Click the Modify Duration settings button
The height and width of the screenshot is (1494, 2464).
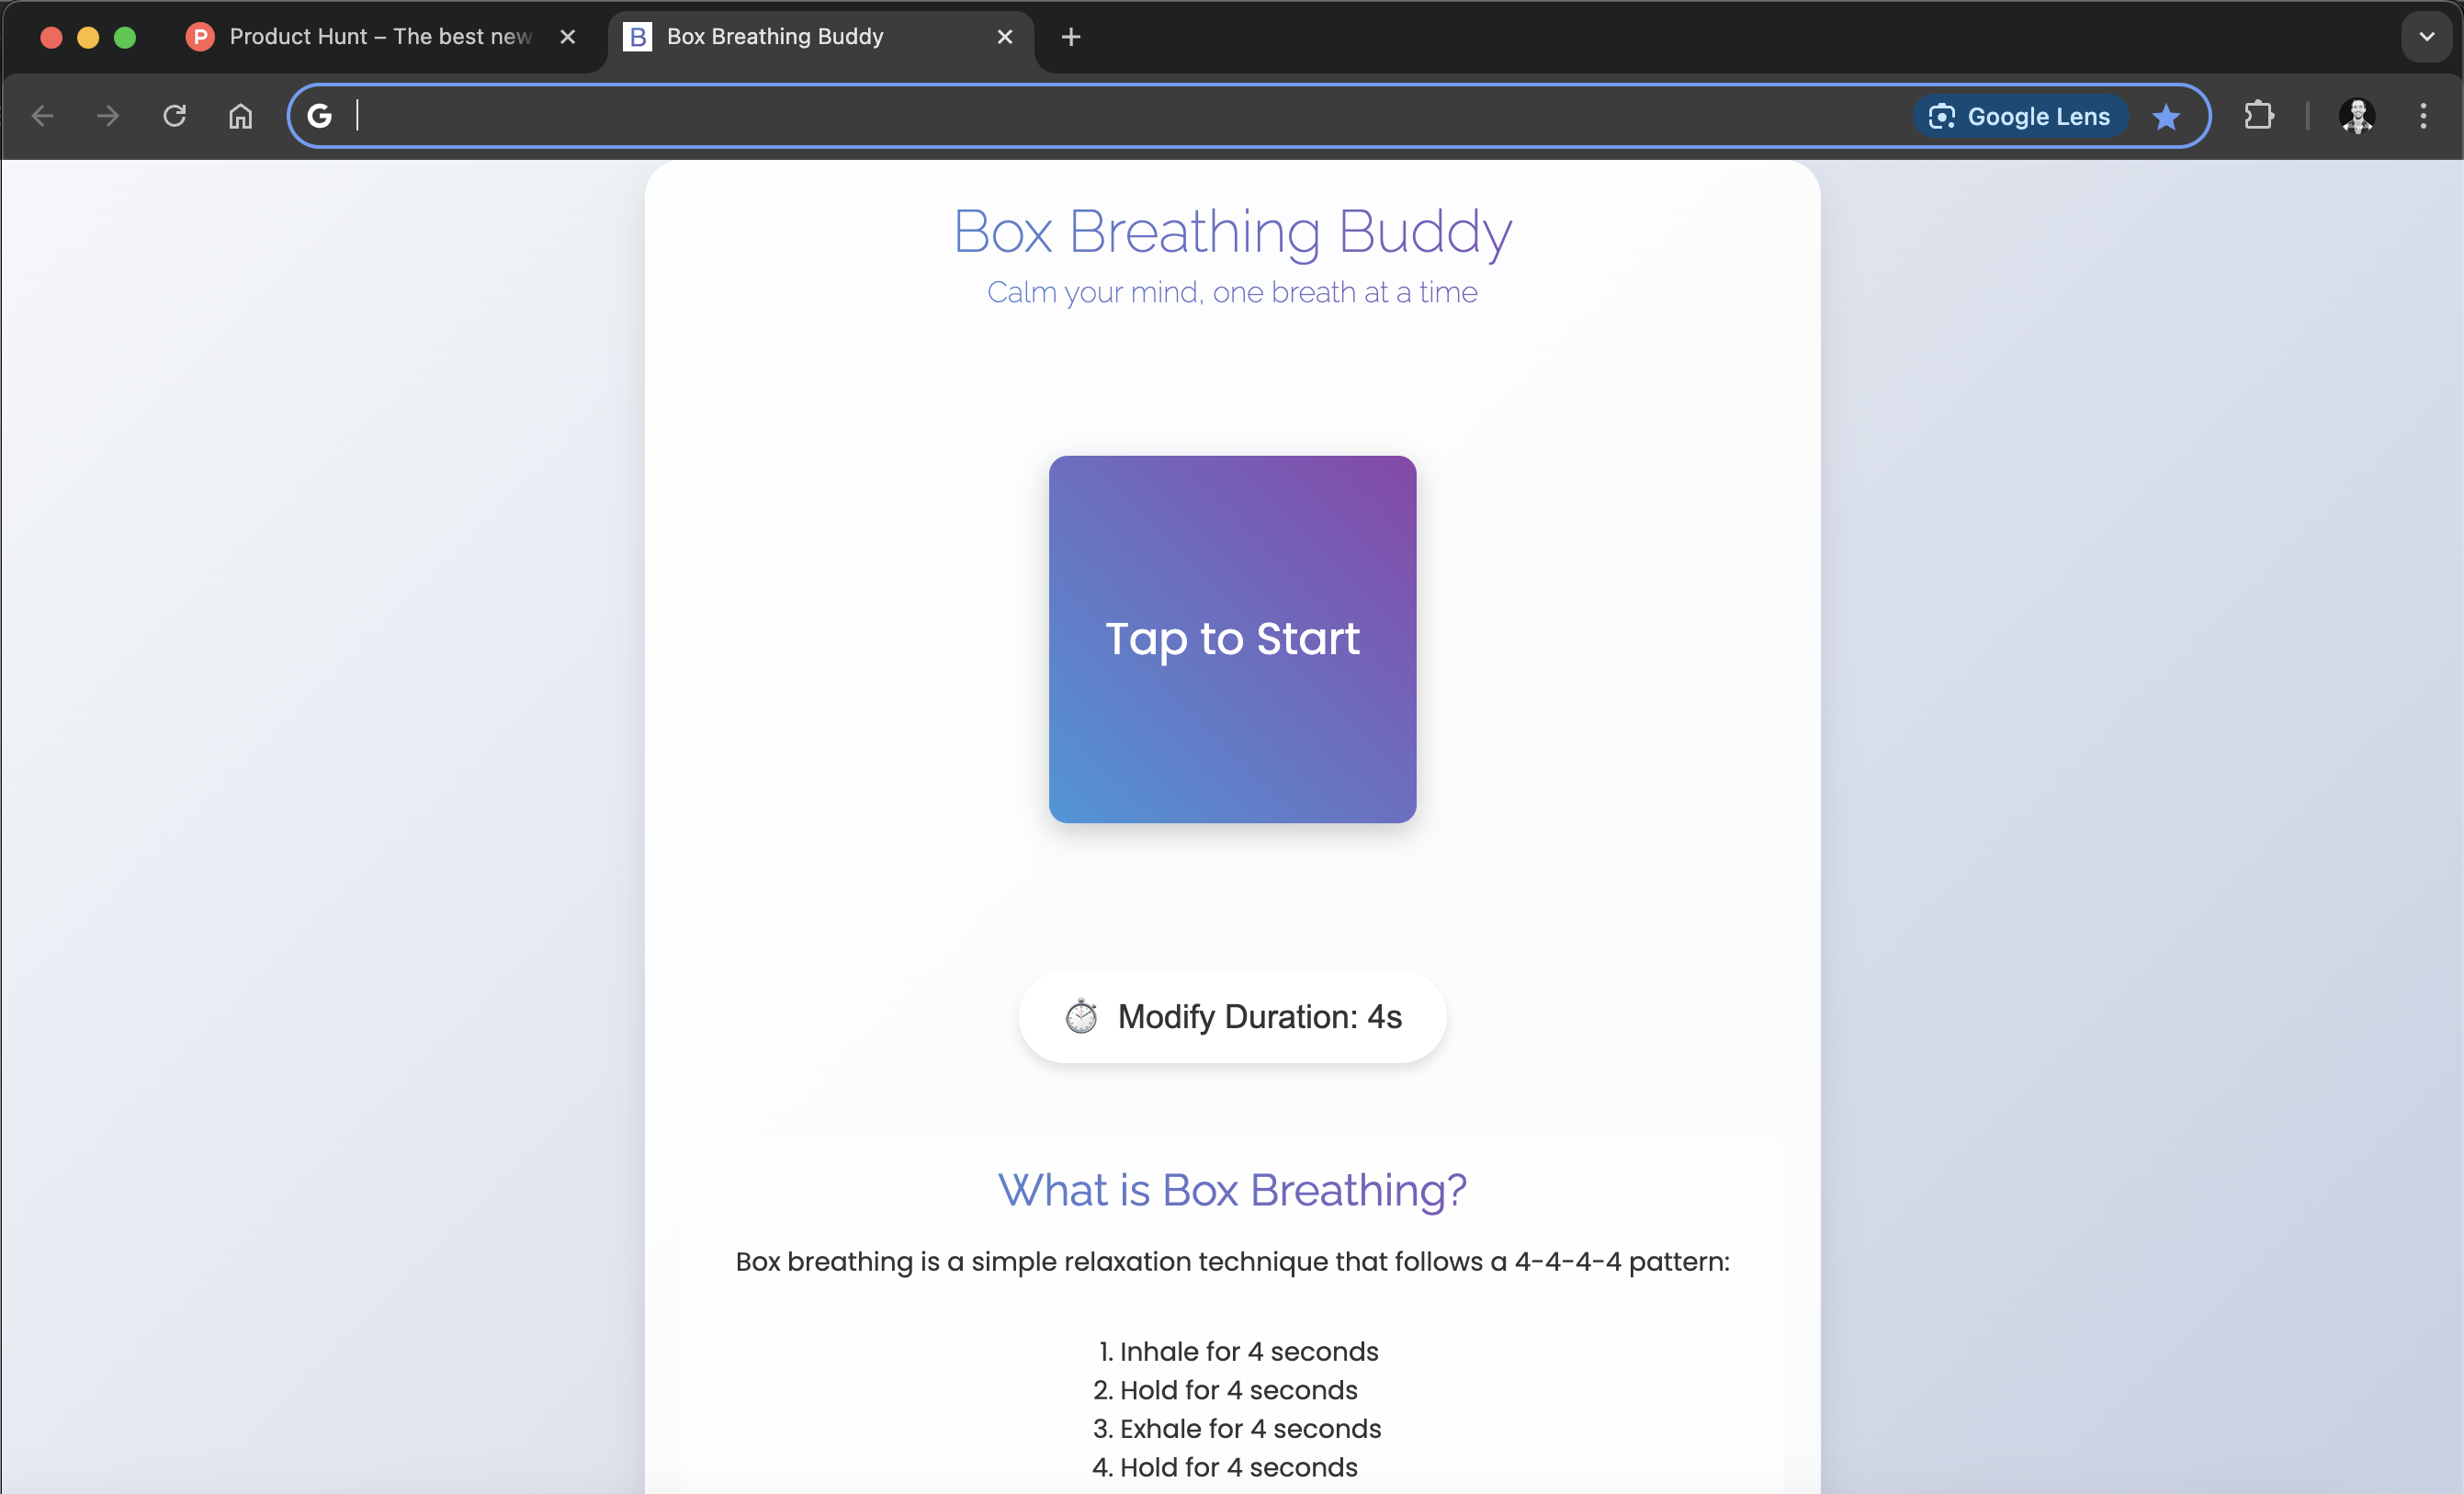point(1230,1015)
